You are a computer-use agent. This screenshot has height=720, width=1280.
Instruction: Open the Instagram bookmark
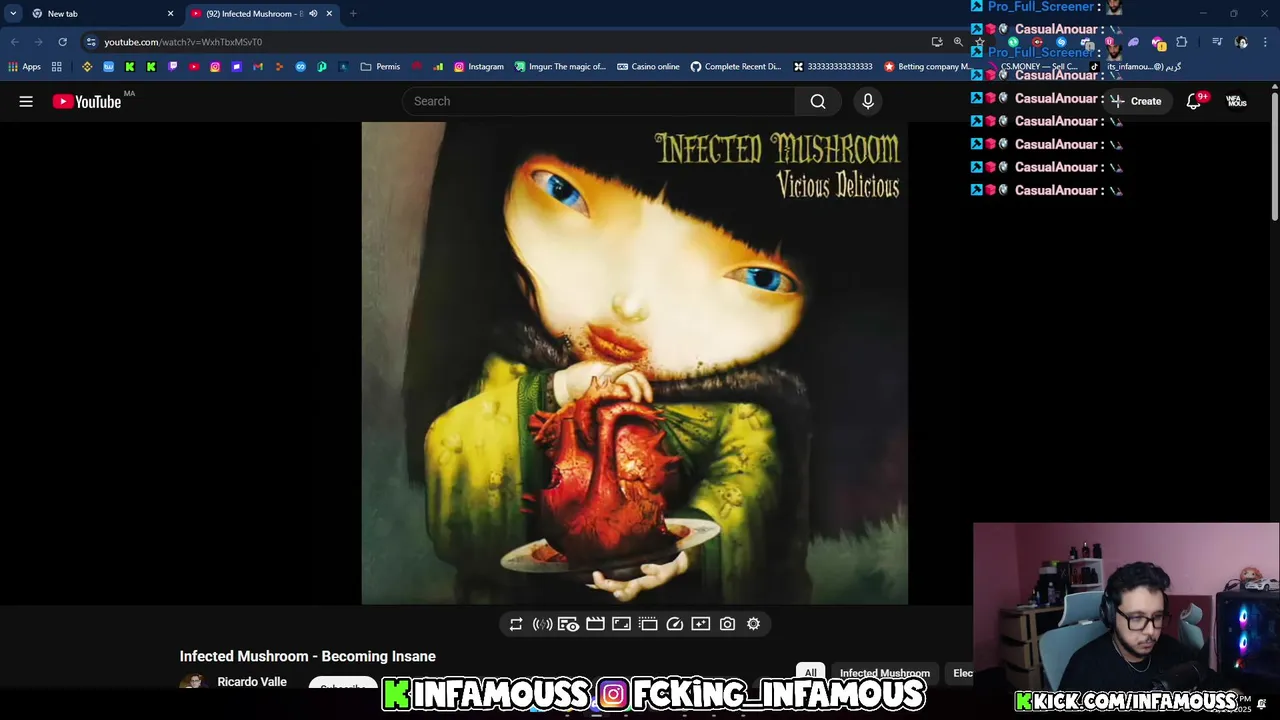pos(479,67)
